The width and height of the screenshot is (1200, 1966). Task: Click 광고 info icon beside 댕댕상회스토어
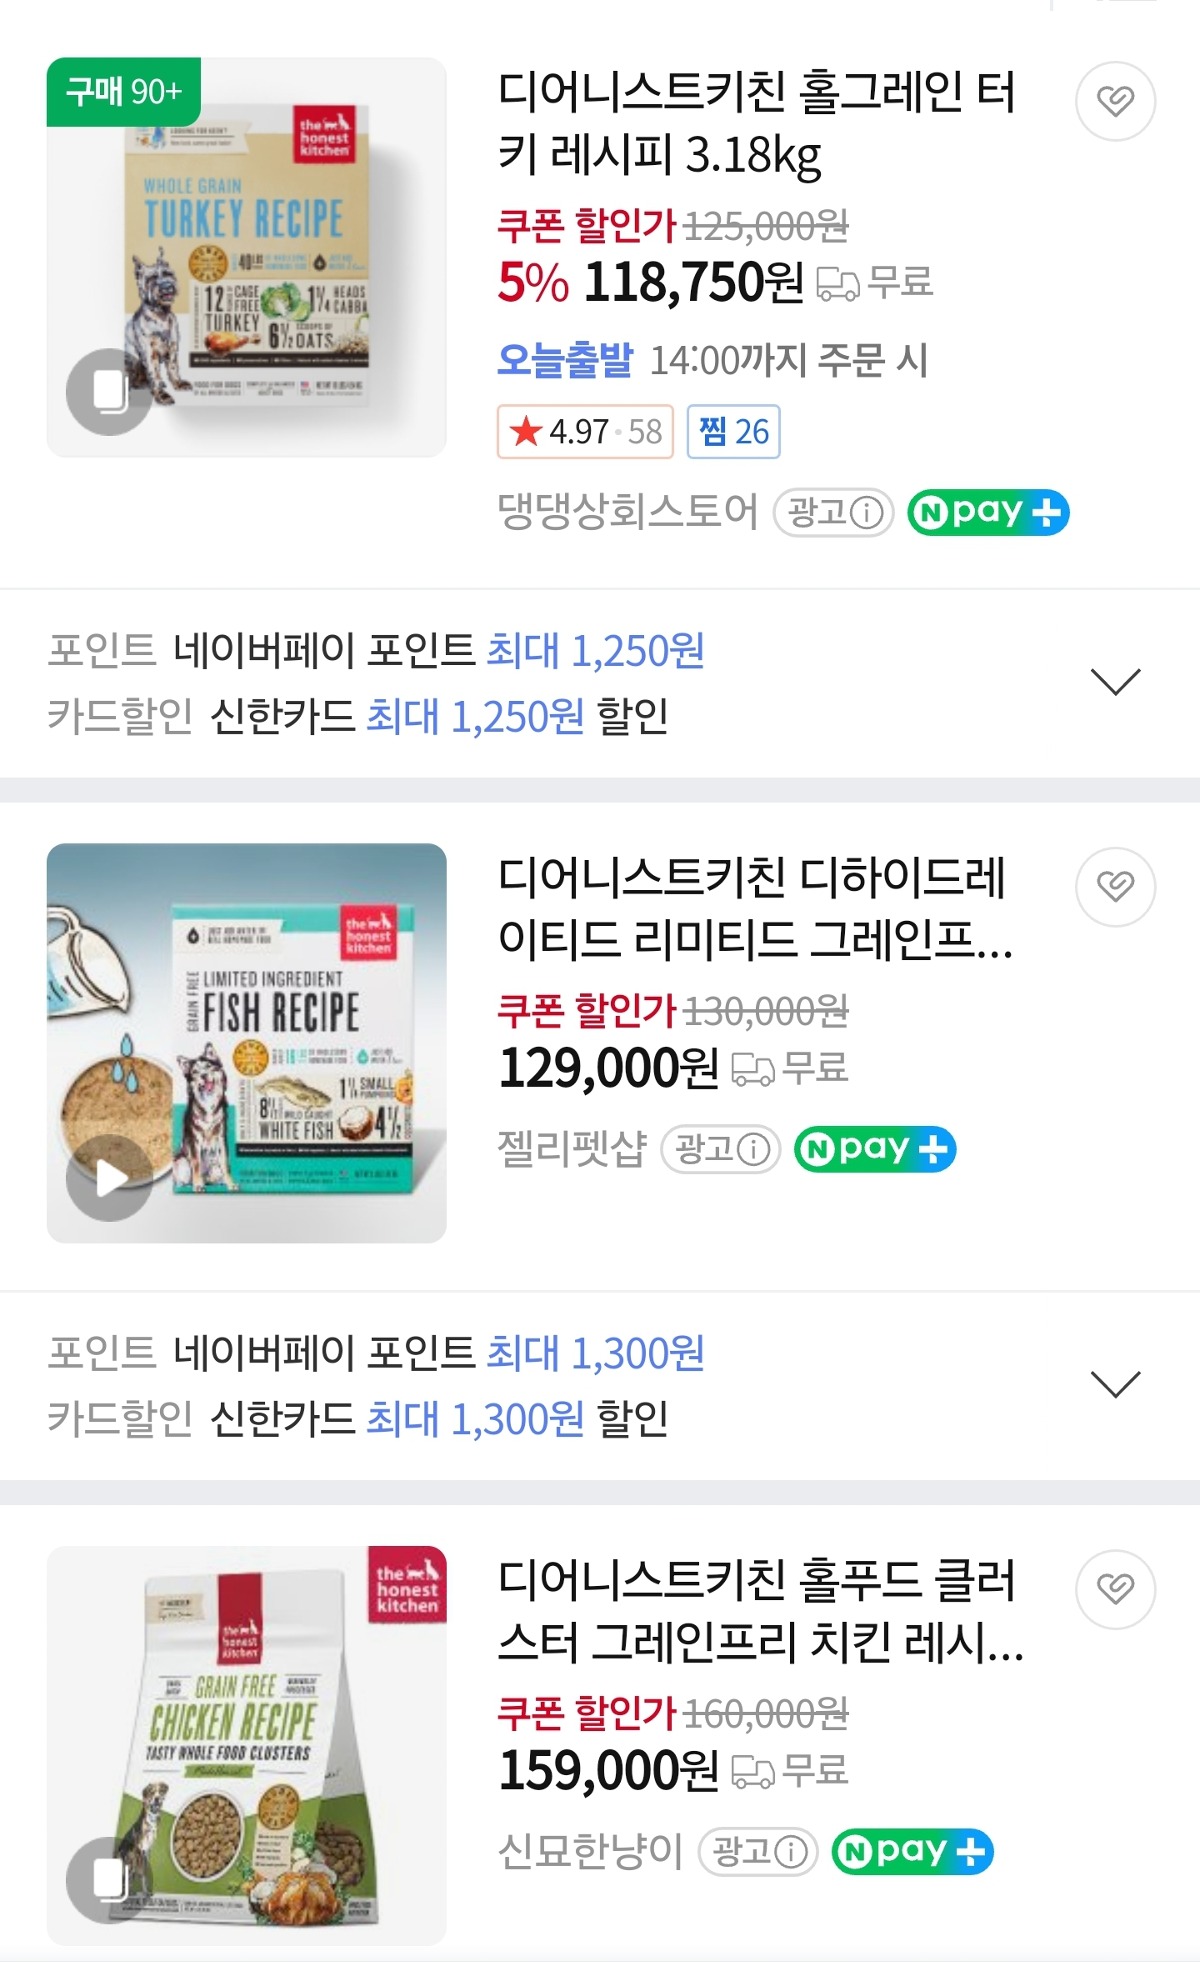click(x=866, y=513)
